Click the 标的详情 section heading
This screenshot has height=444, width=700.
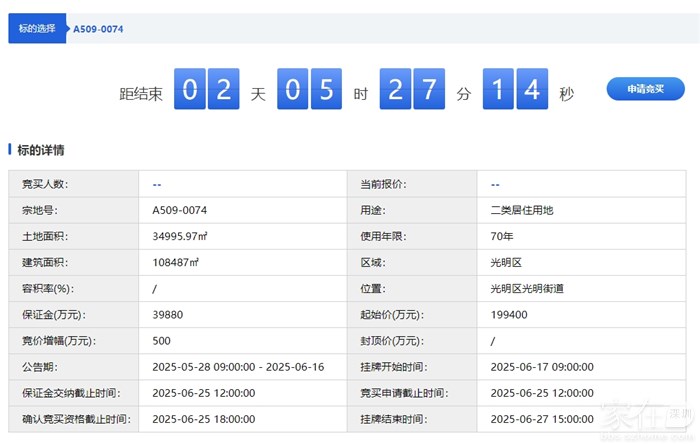pyautogui.click(x=41, y=150)
